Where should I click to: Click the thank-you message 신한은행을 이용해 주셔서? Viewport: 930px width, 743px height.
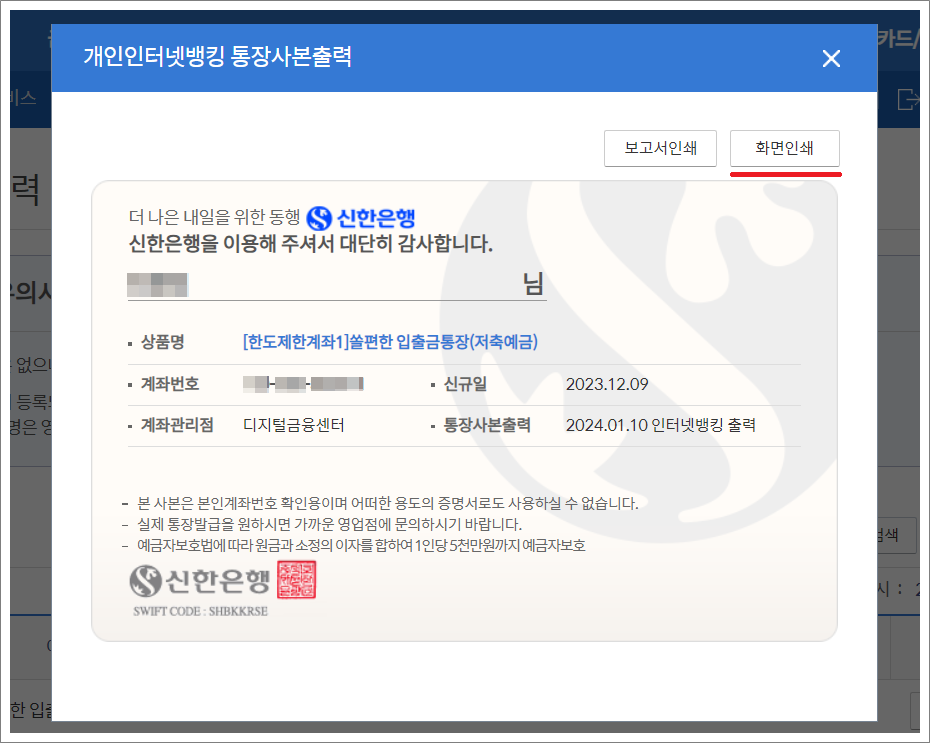tap(311, 244)
